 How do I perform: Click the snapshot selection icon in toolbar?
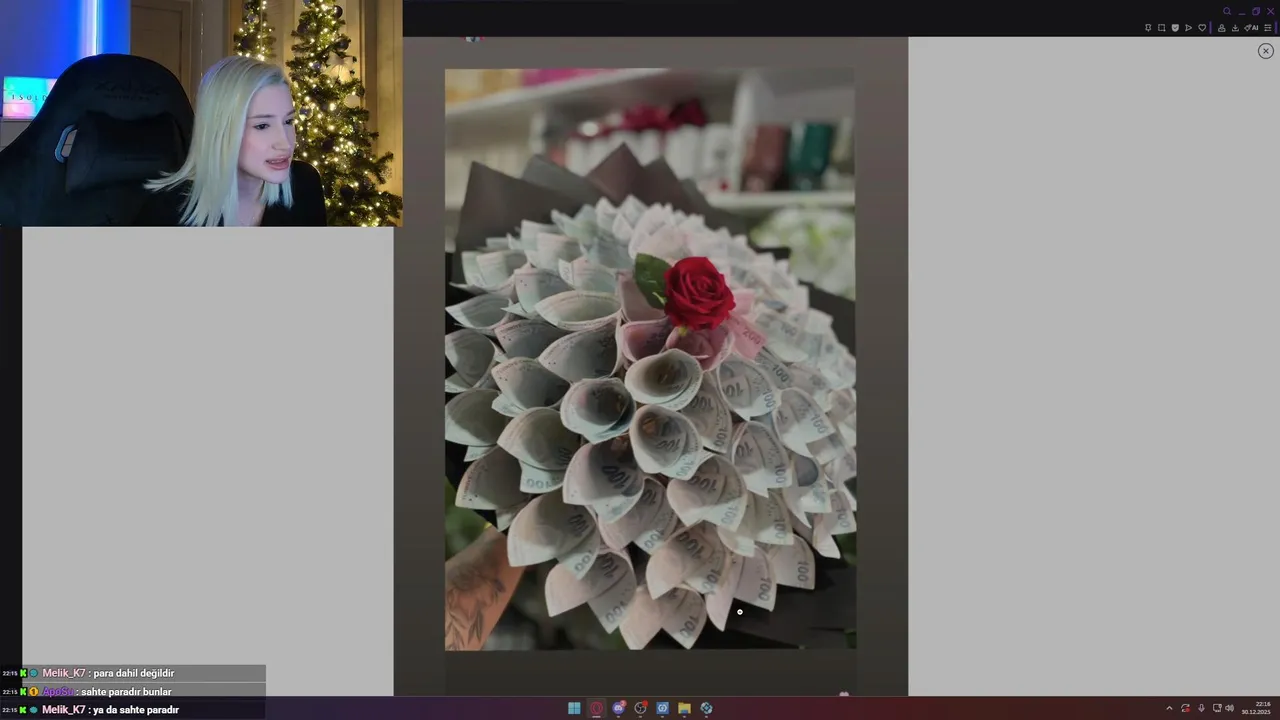tap(1161, 28)
